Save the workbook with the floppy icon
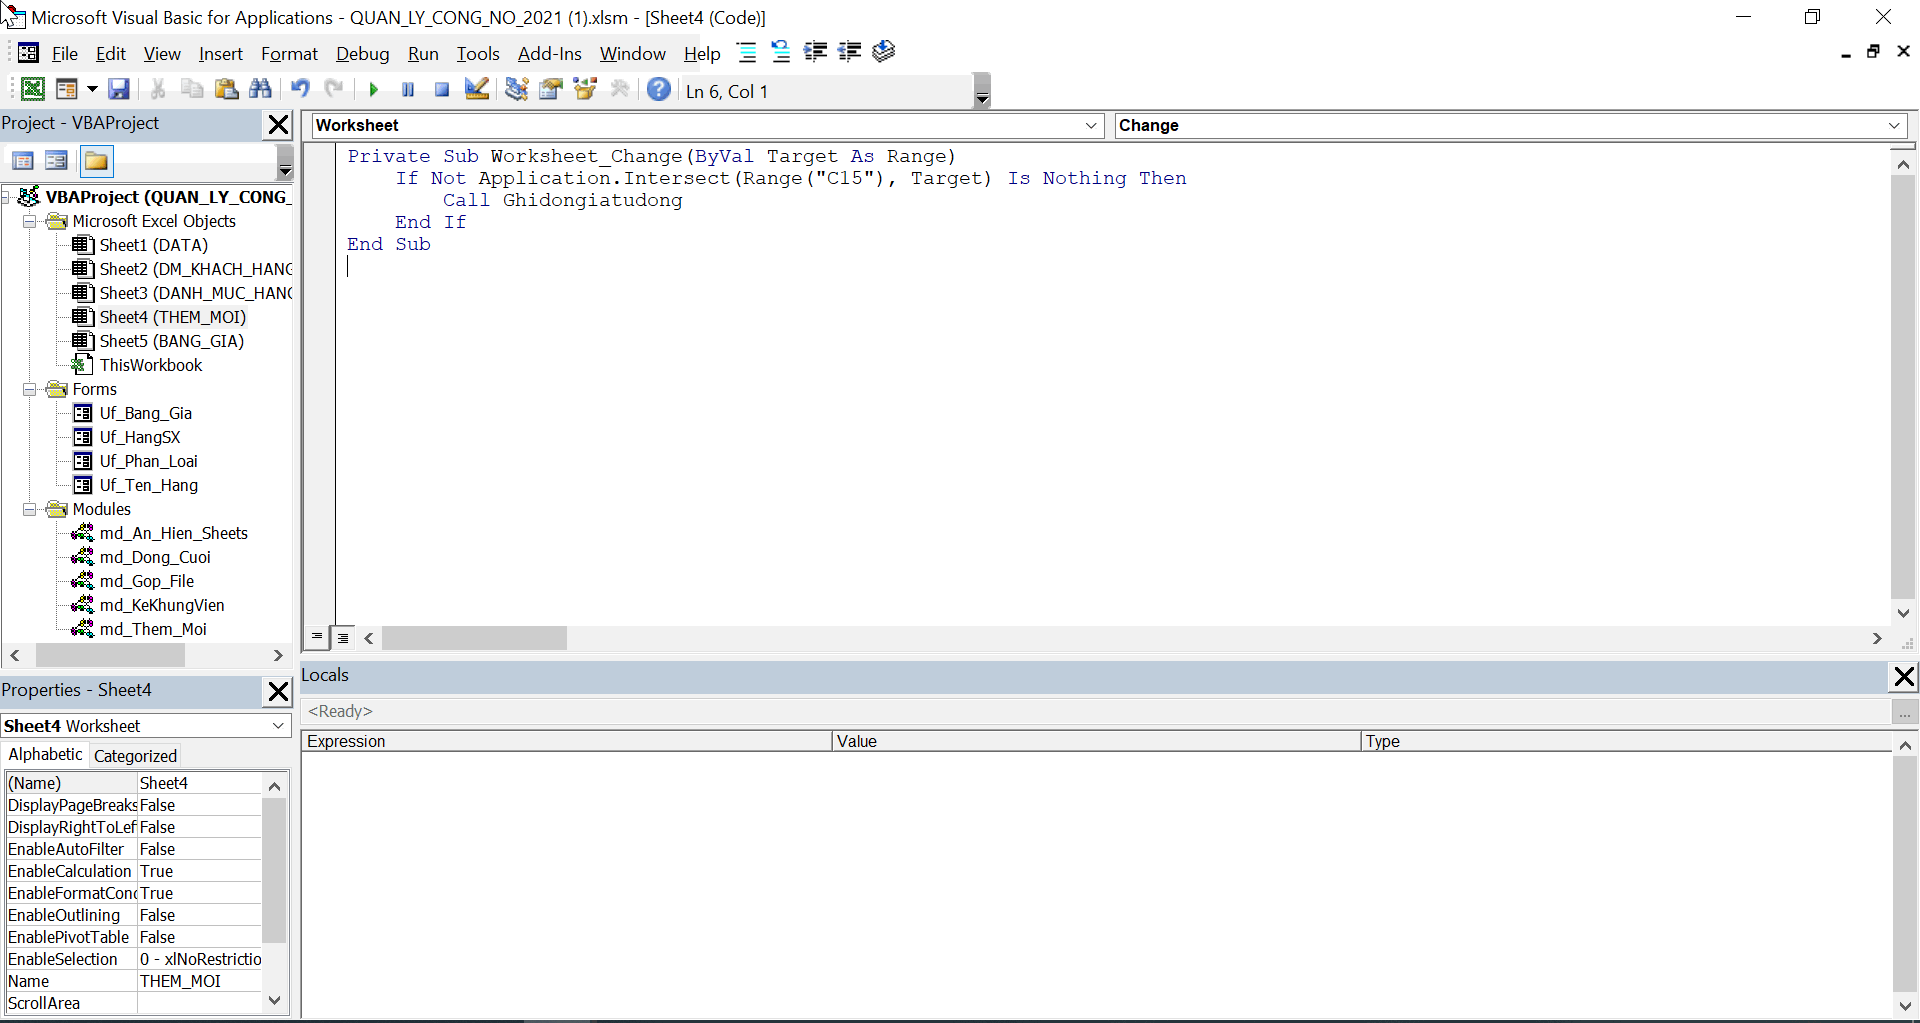Image resolution: width=1920 pixels, height=1023 pixels. 119,90
